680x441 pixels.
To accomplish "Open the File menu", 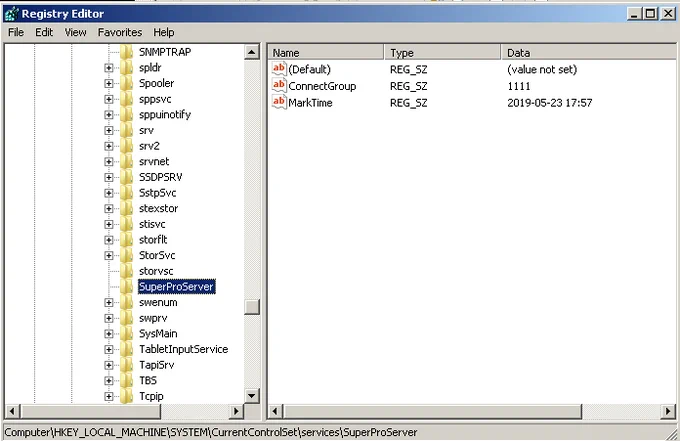I will (16, 32).
